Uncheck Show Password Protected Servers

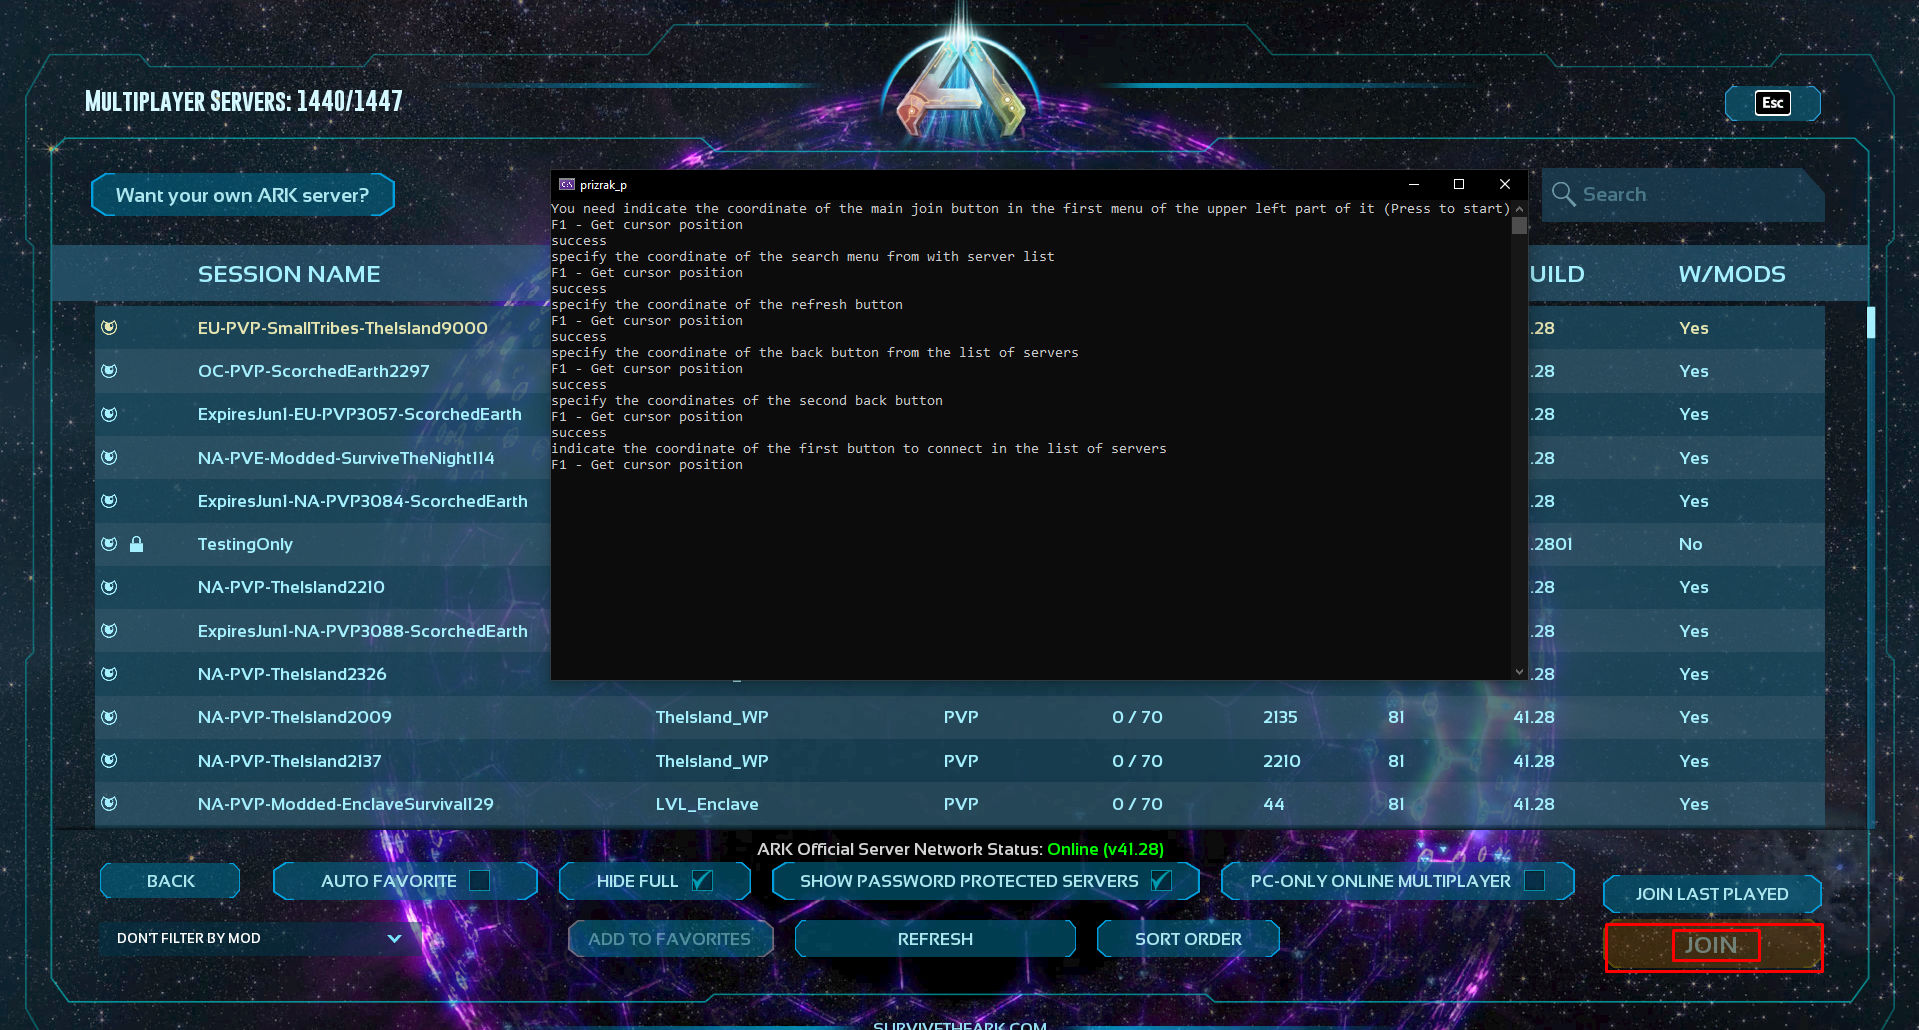click(x=1161, y=881)
